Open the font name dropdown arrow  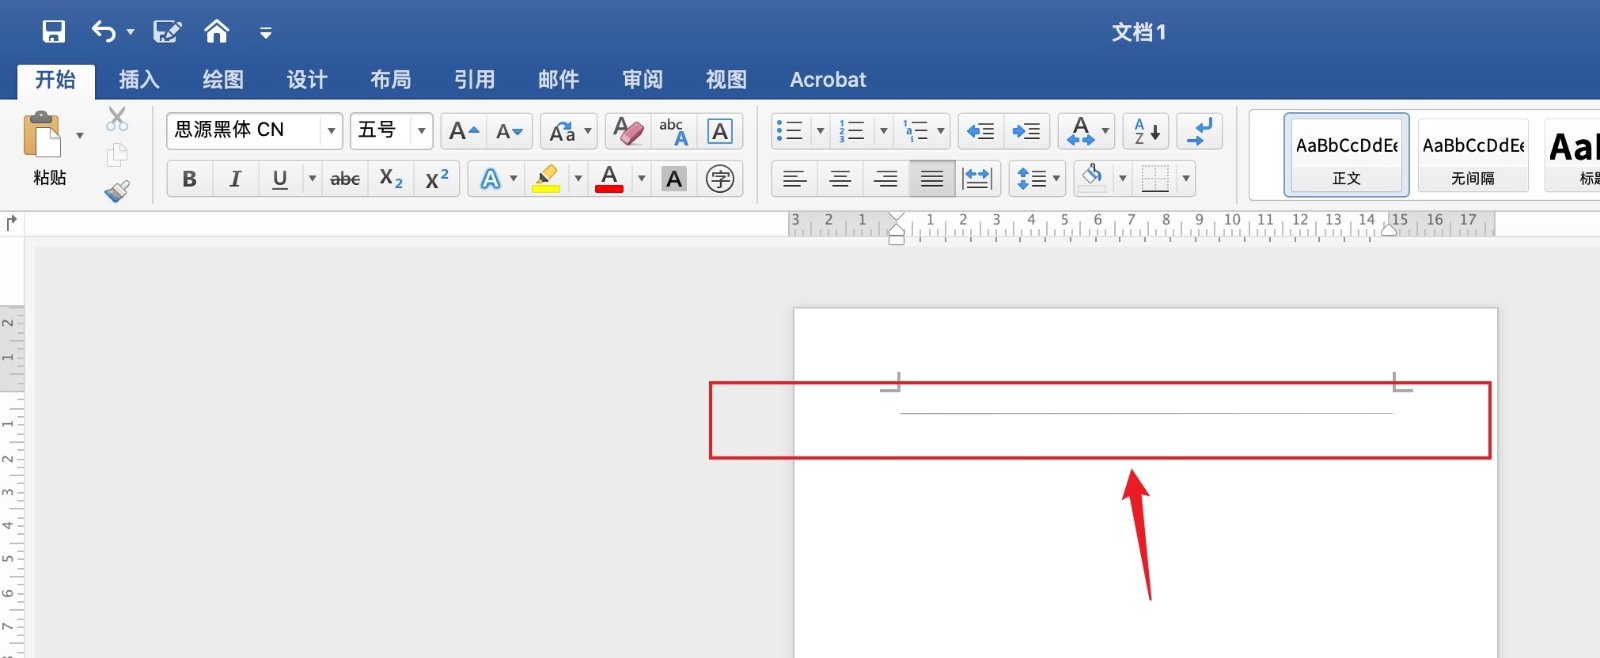(x=331, y=131)
